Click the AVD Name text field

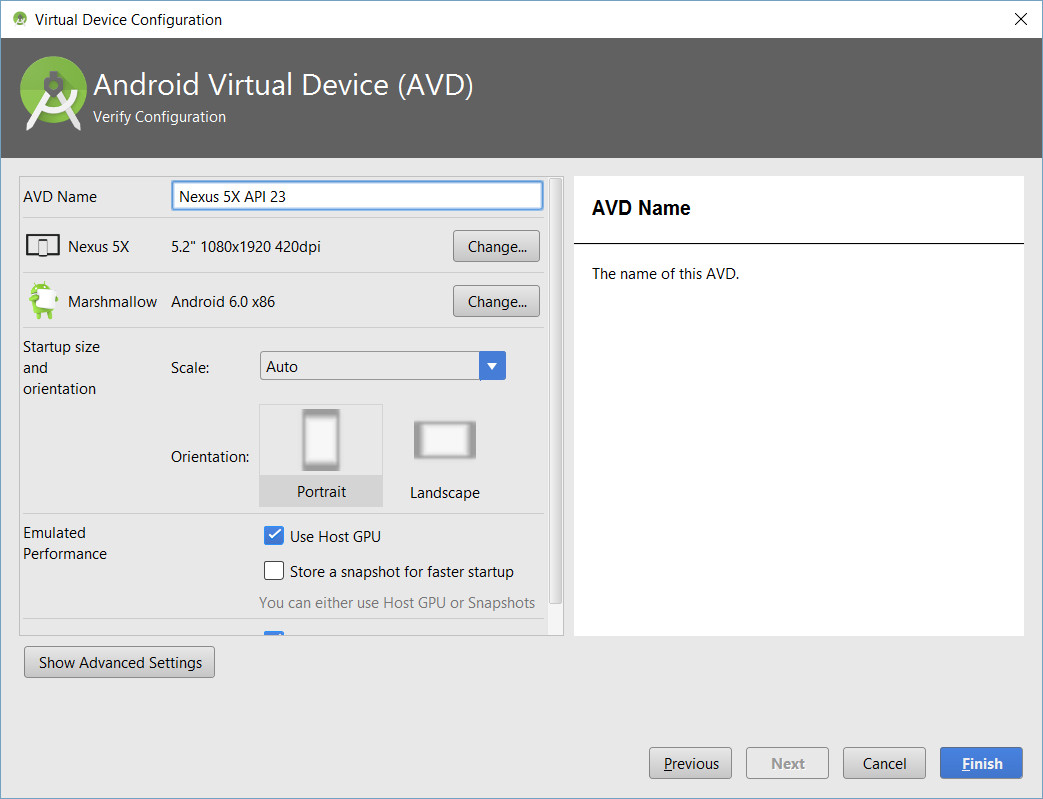(x=357, y=196)
